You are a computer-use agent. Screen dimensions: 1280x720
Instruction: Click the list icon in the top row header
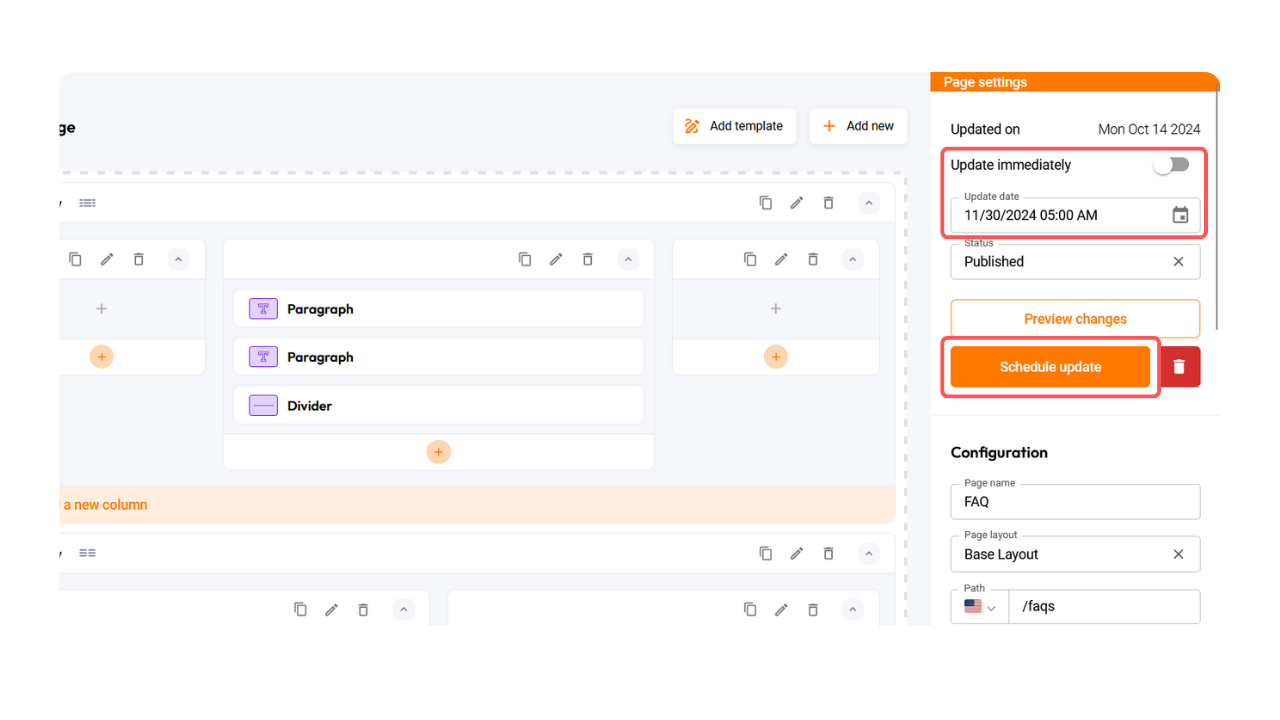pos(88,203)
